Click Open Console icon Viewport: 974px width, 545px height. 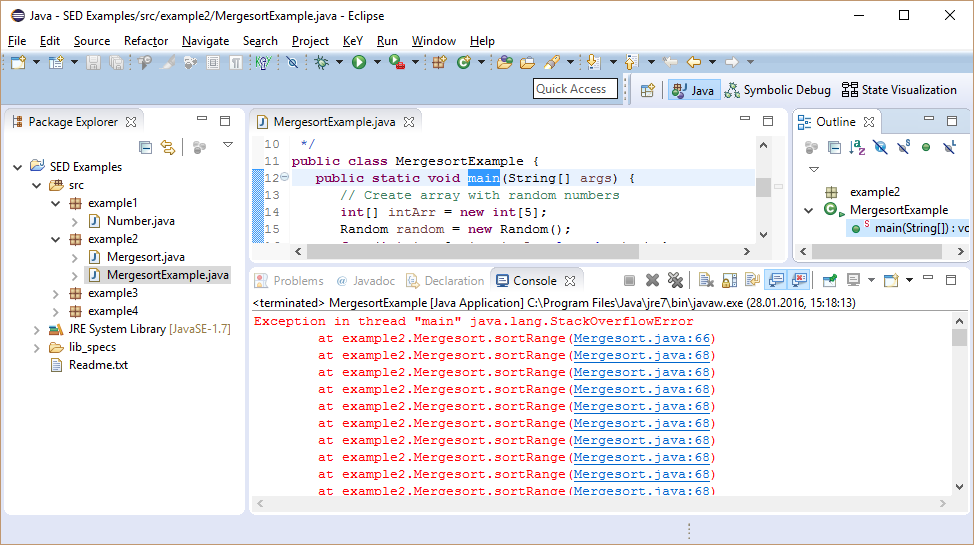coord(891,281)
